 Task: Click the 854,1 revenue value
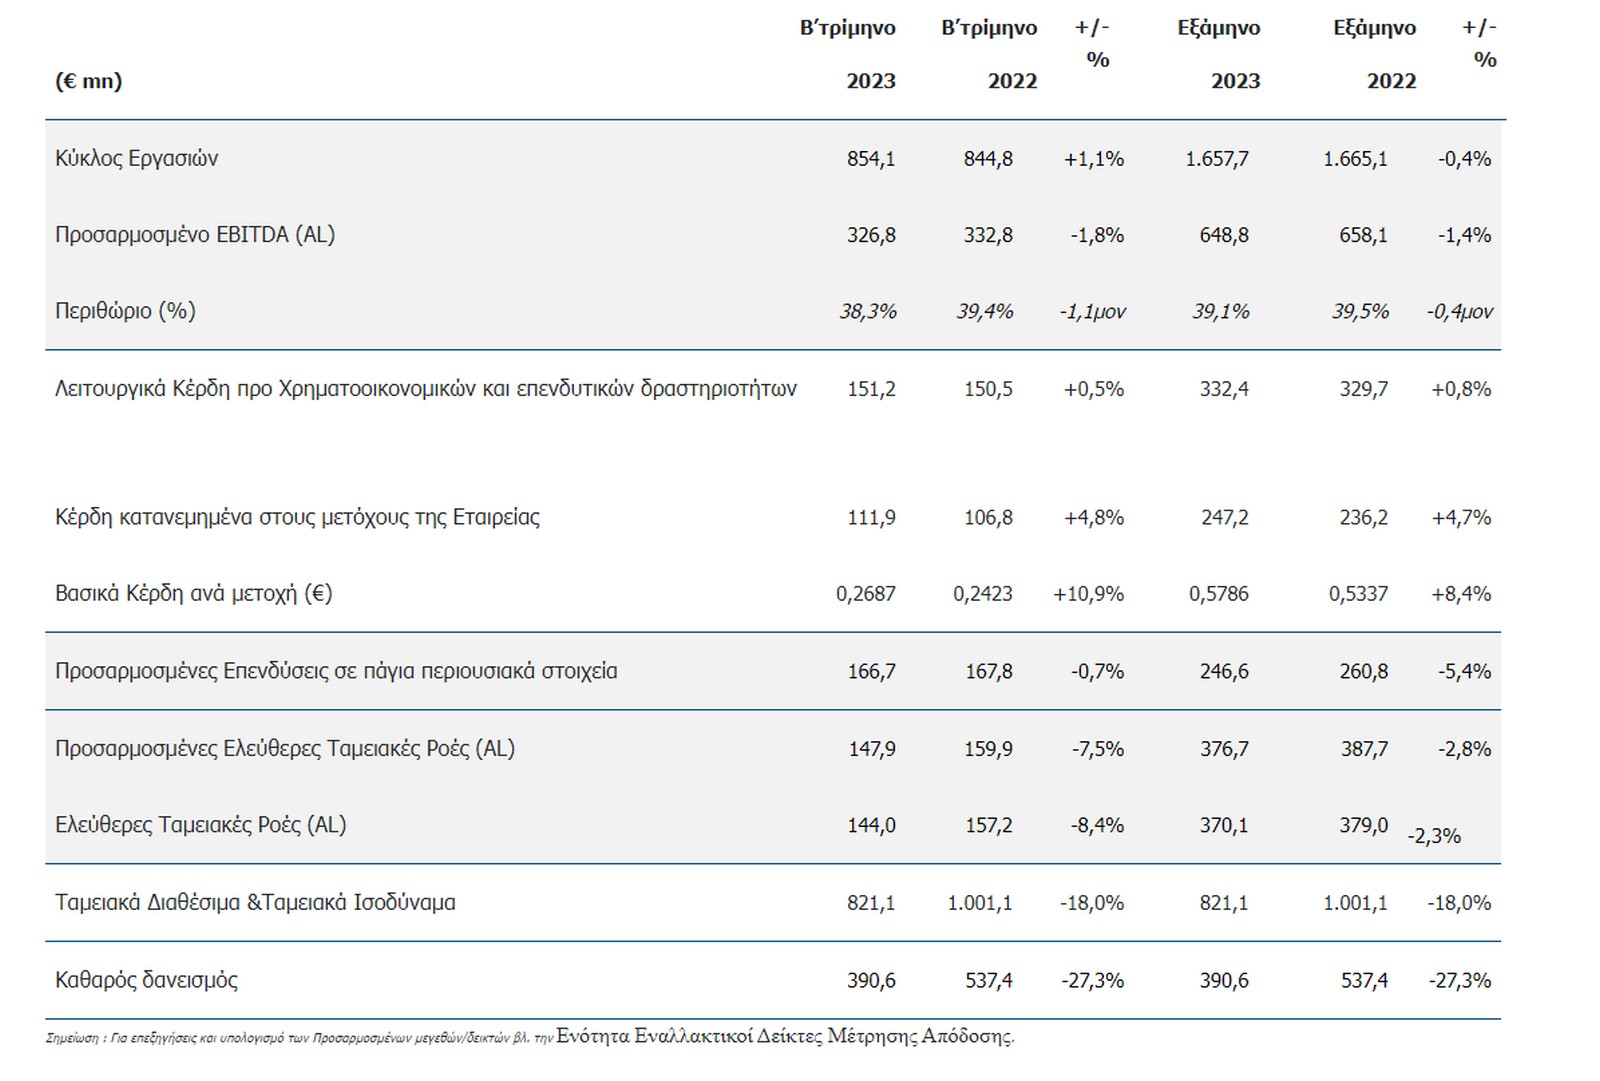click(871, 158)
